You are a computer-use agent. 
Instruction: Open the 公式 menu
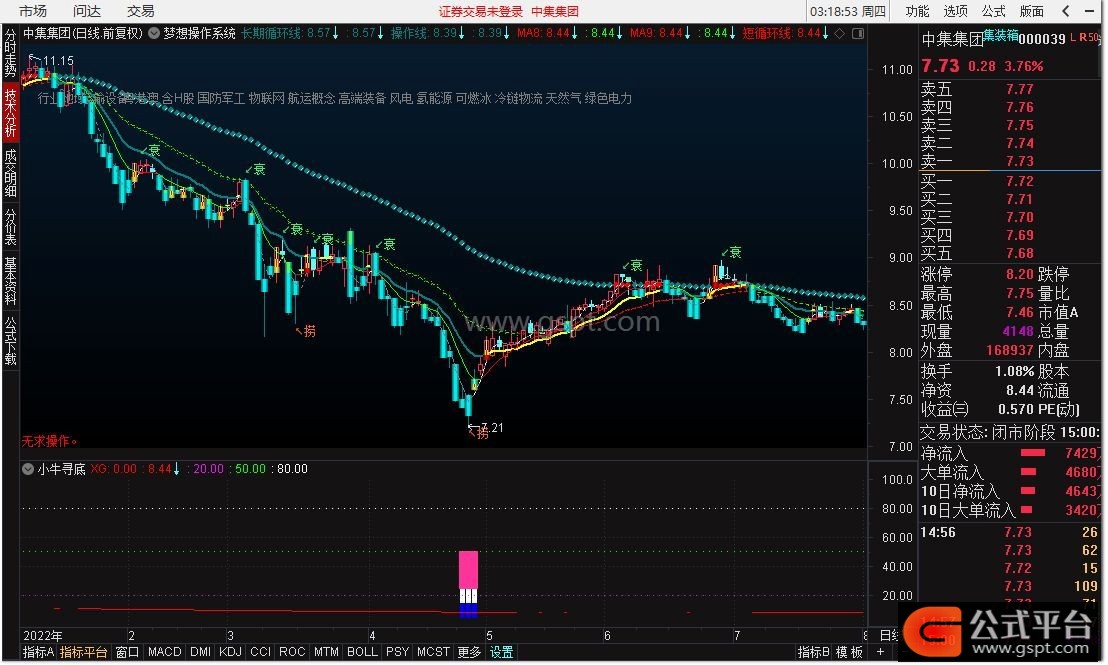click(994, 11)
